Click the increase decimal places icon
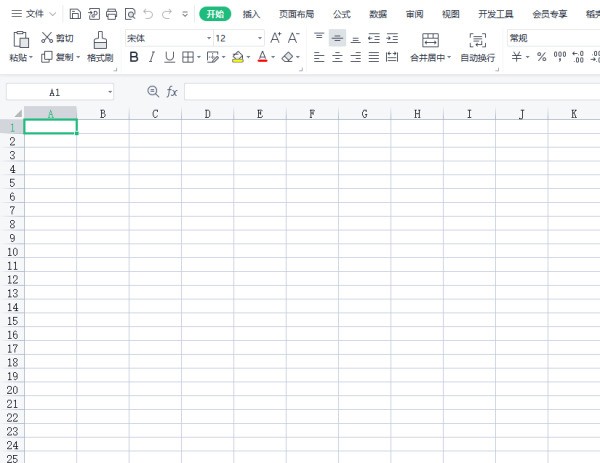 (x=578, y=57)
